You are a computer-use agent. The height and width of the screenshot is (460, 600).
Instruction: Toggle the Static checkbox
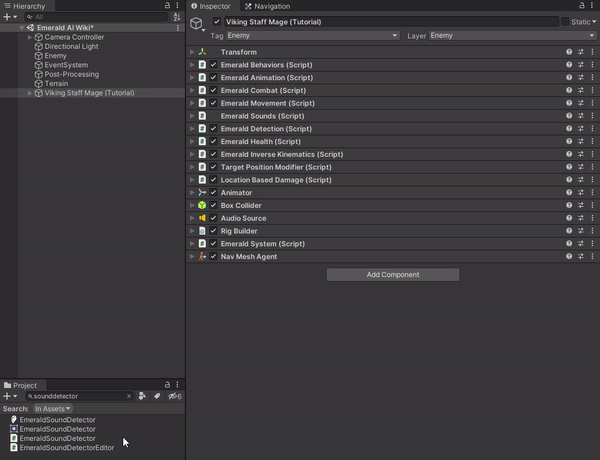565,21
